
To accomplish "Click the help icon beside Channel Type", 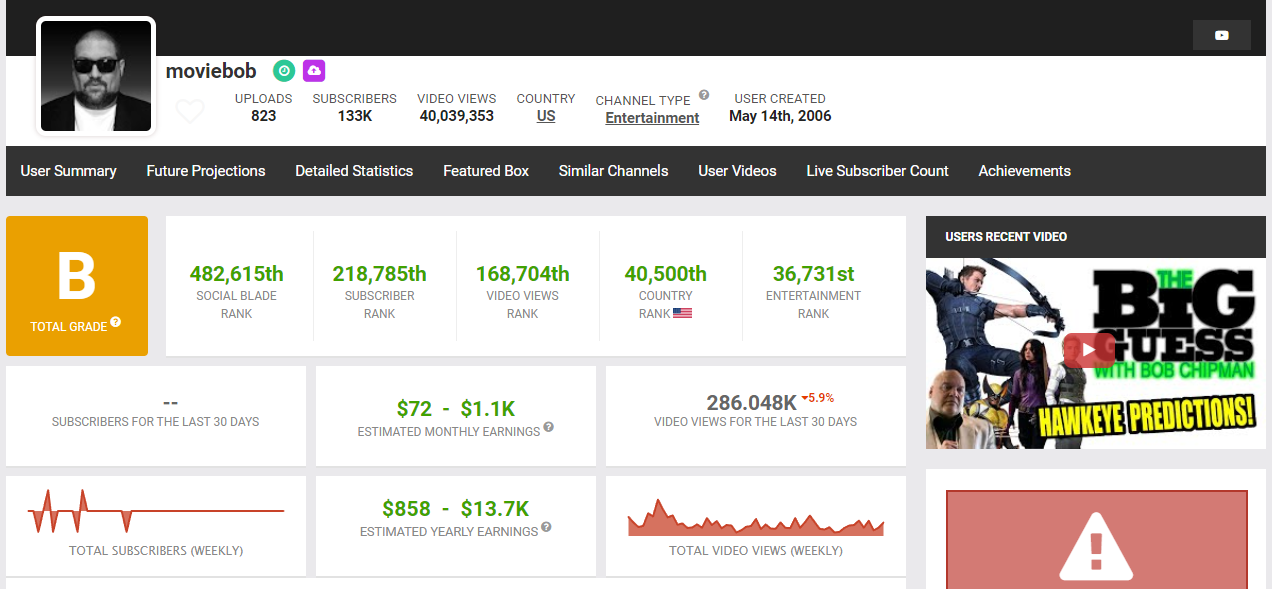I will pyautogui.click(x=704, y=95).
